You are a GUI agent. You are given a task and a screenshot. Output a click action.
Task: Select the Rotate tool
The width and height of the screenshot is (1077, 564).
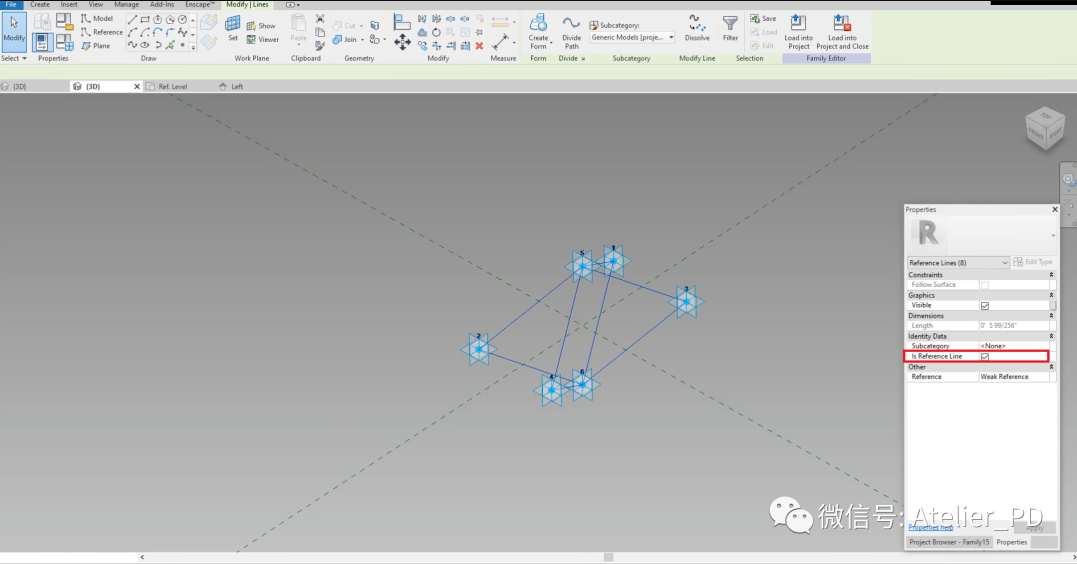(436, 32)
